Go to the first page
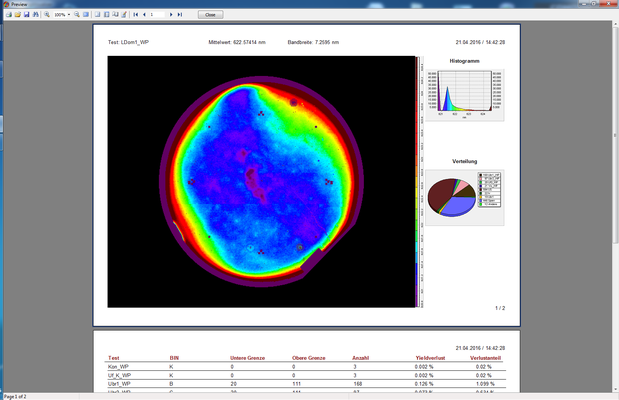 tap(136, 15)
